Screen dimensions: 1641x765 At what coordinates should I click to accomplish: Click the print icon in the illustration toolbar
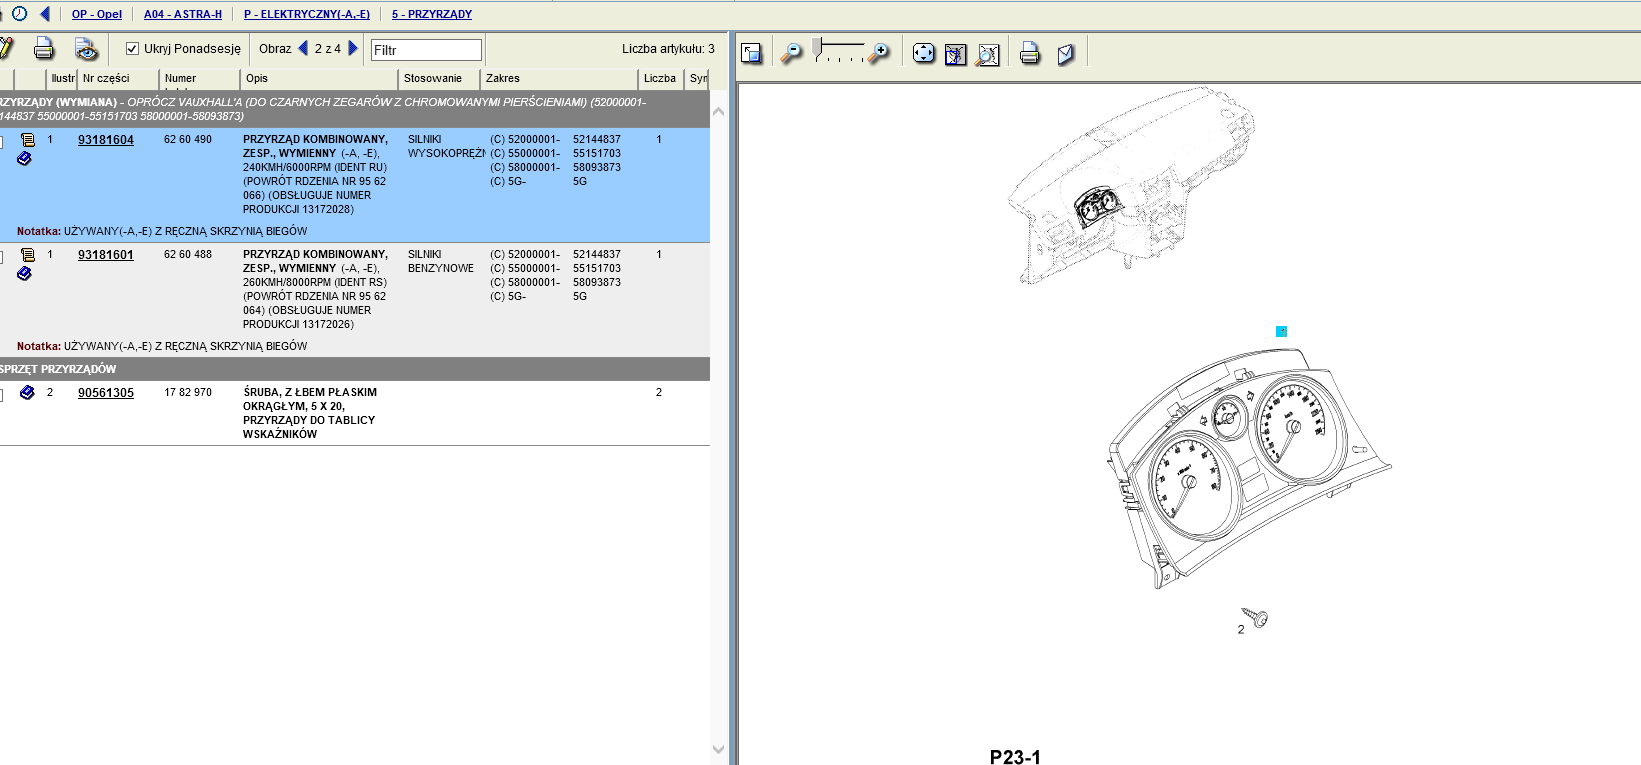pyautogui.click(x=1029, y=53)
